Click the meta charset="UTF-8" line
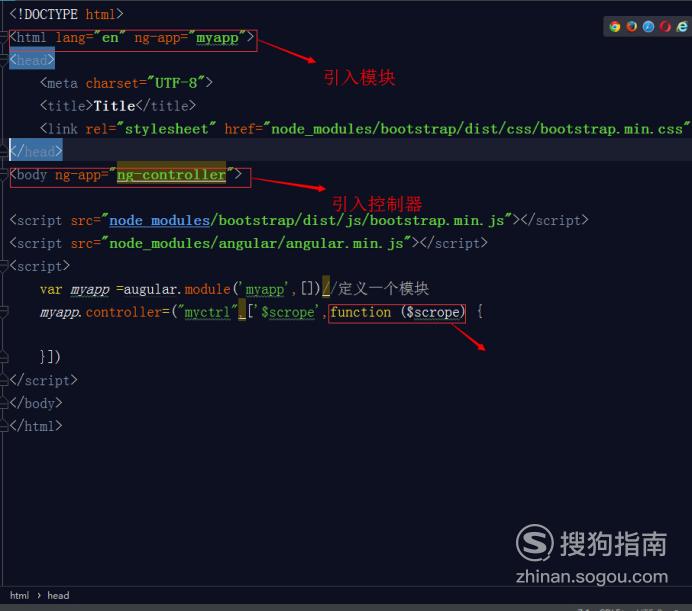This screenshot has width=692, height=611. pos(126,83)
